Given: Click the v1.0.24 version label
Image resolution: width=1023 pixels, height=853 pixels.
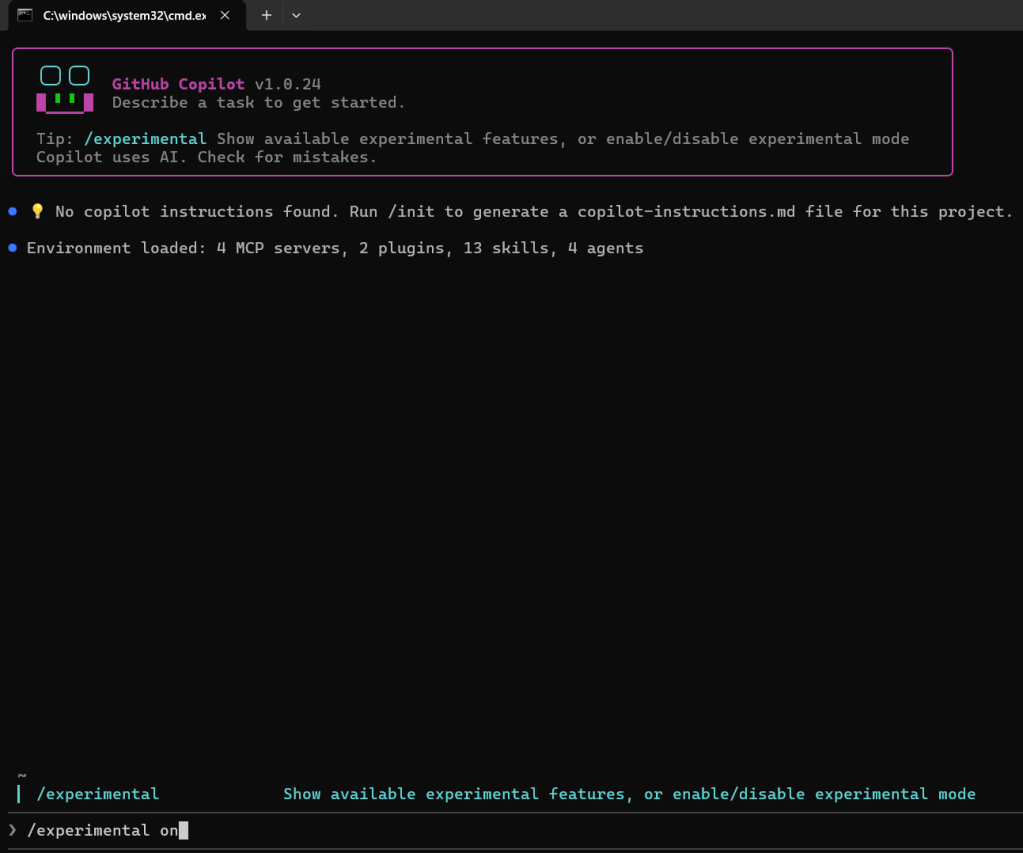Looking at the screenshot, I should (x=288, y=85).
